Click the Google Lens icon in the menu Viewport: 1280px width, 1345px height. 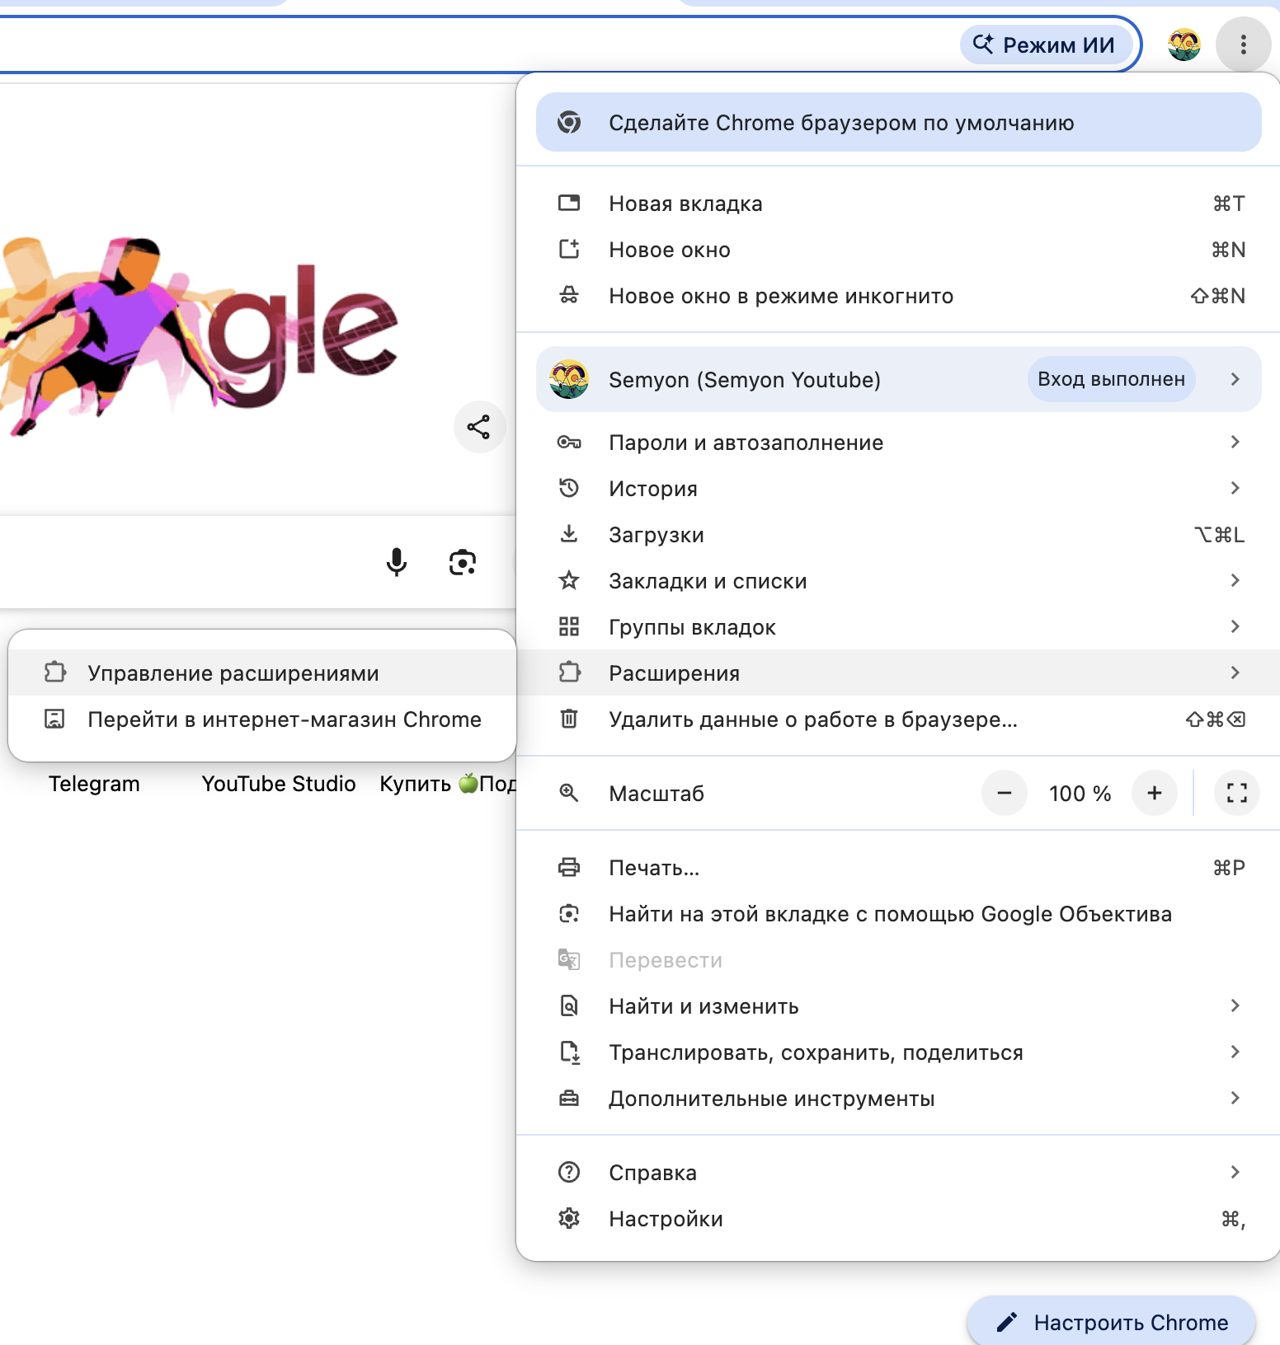pos(569,914)
